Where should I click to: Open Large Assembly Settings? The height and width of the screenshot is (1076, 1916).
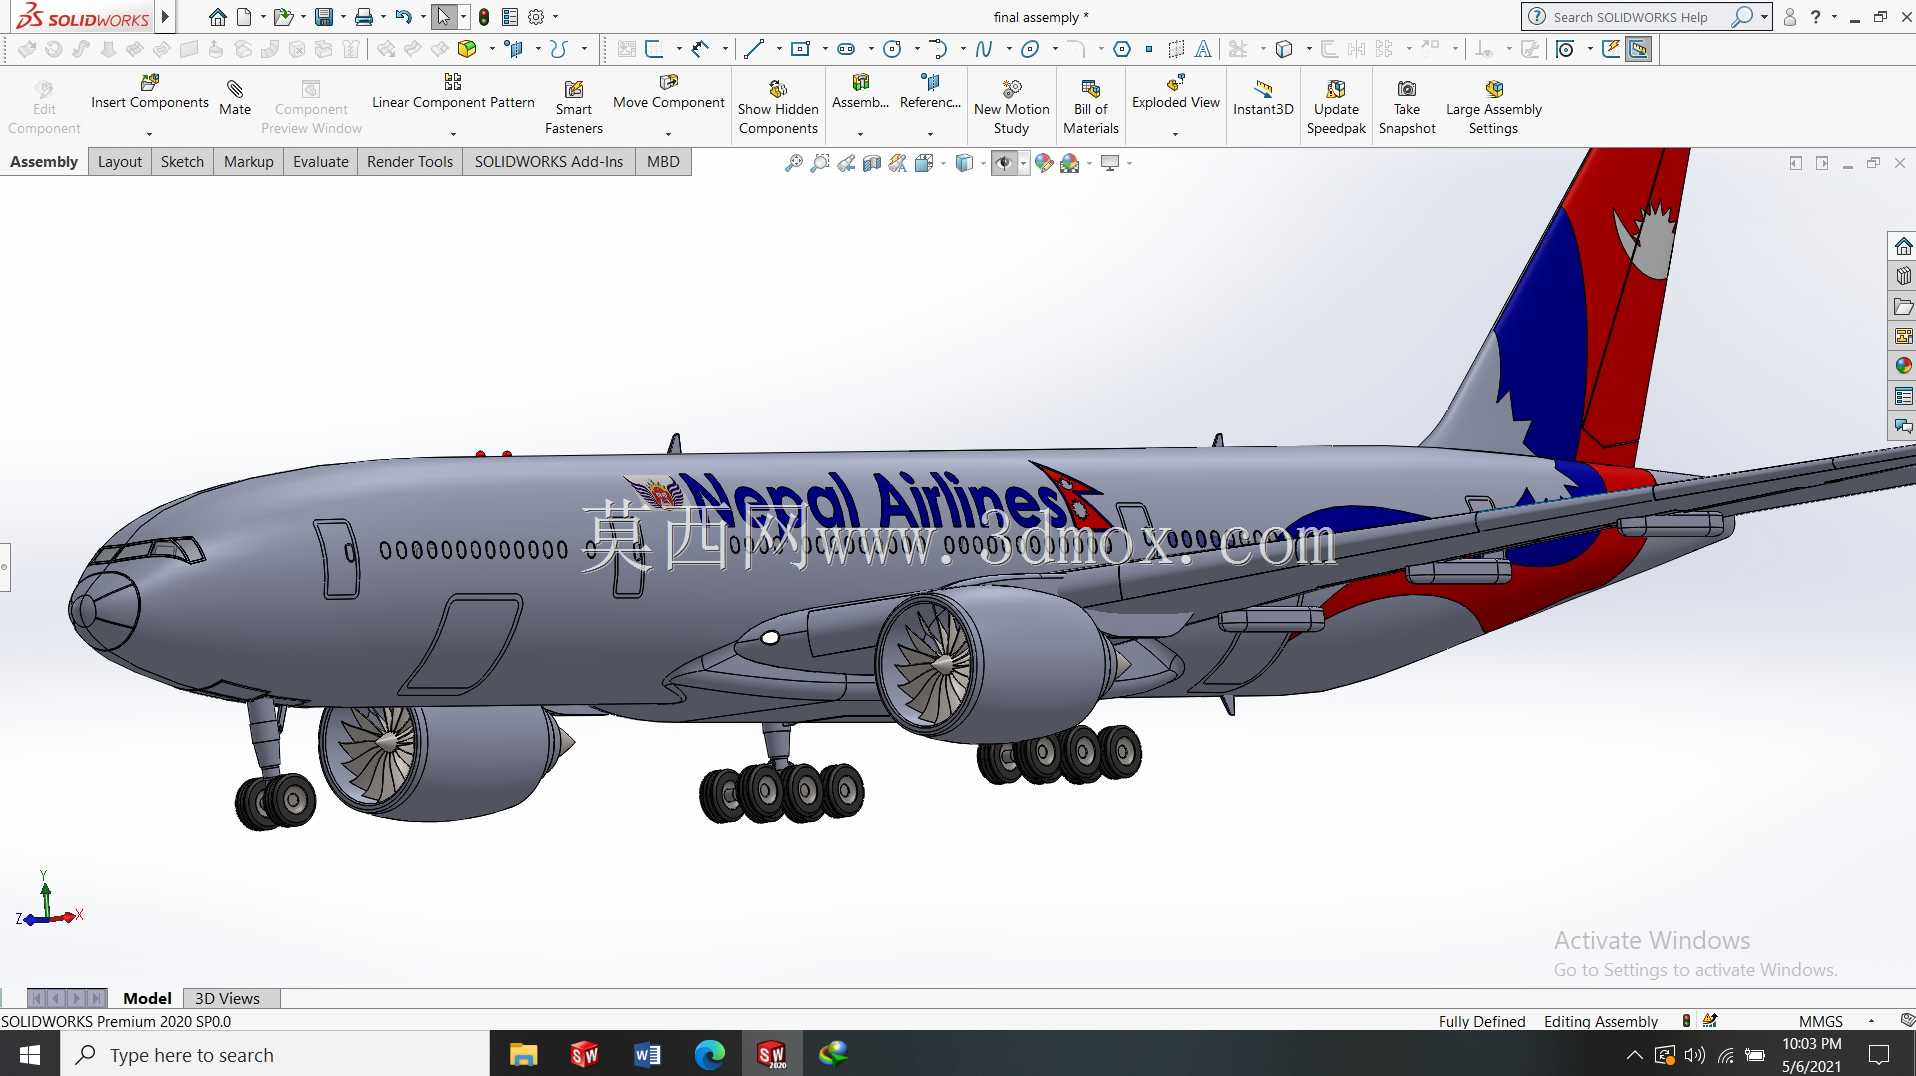[1494, 108]
